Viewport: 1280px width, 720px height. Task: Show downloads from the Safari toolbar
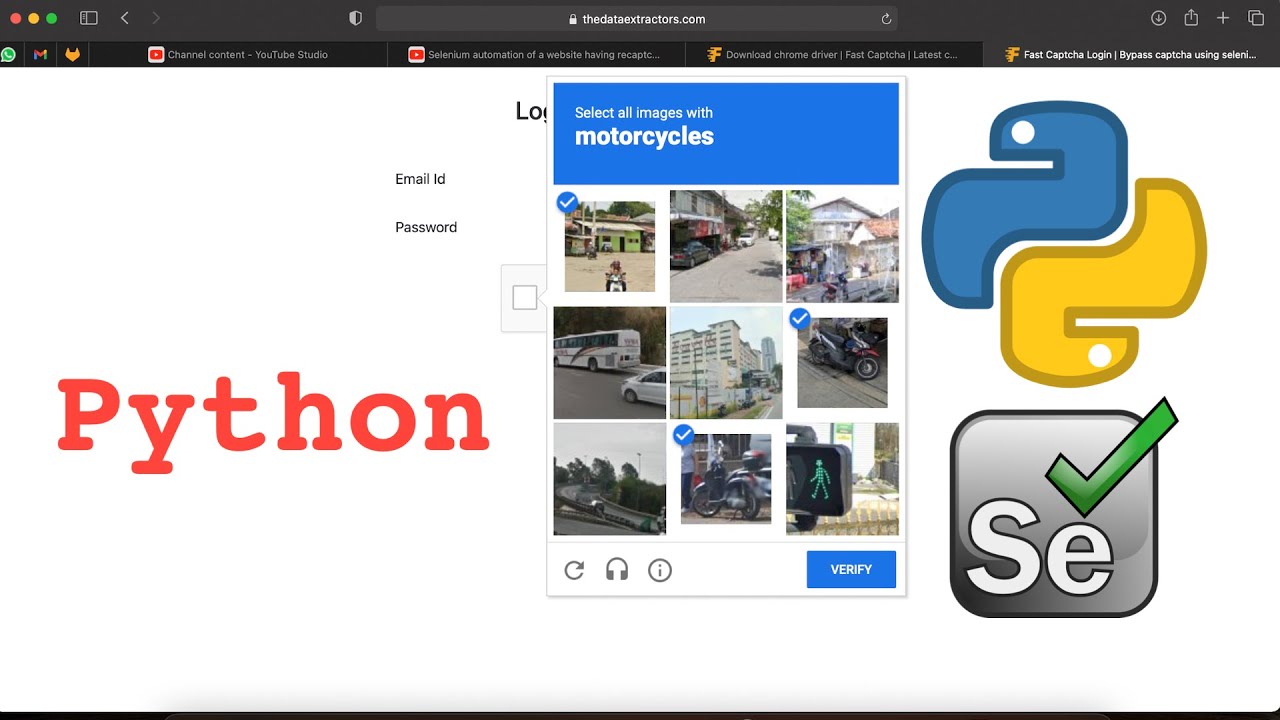point(1159,18)
